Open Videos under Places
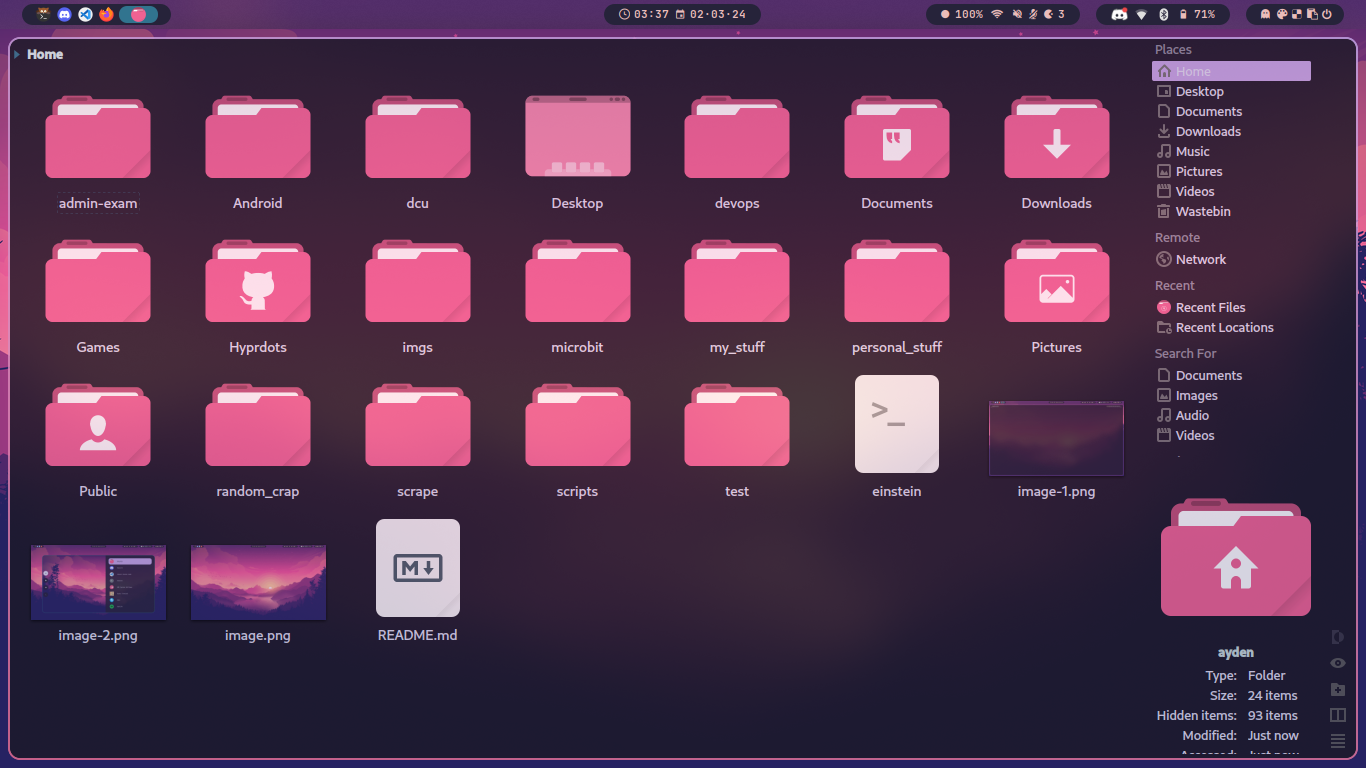 click(1231, 191)
